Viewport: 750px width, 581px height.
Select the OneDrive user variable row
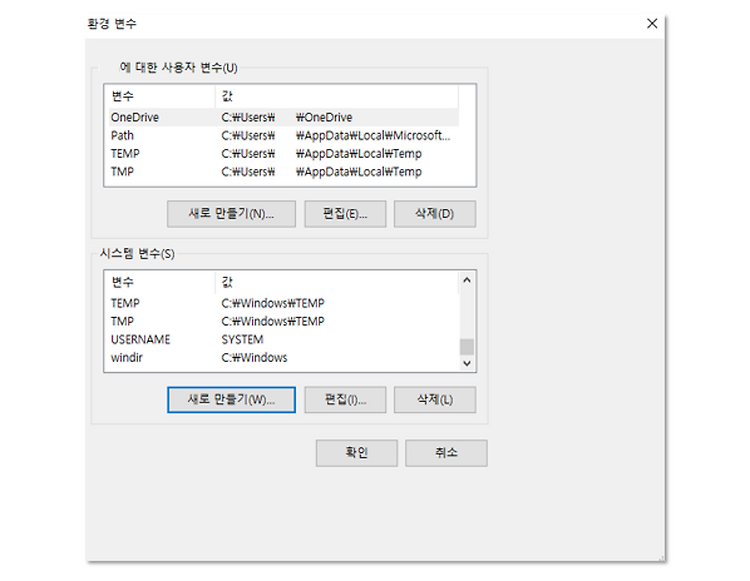284,117
